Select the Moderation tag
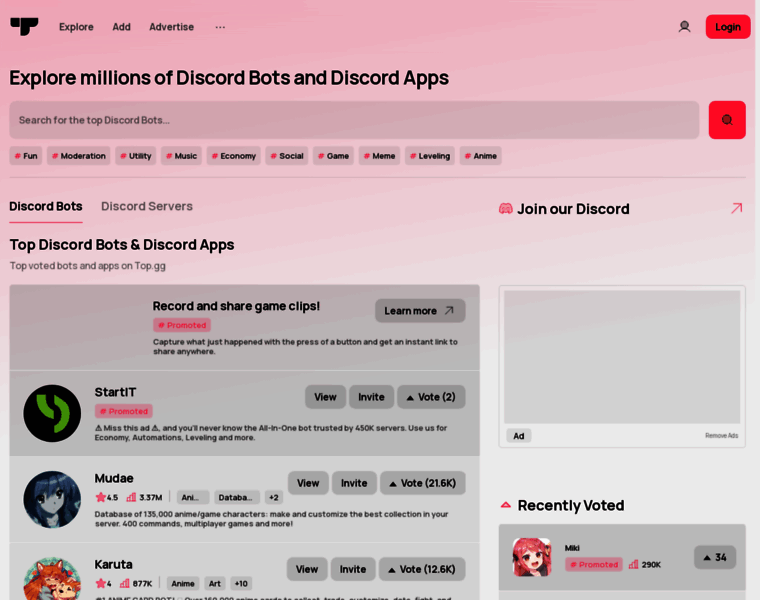Screen dimensions: 760x600 point(79,156)
